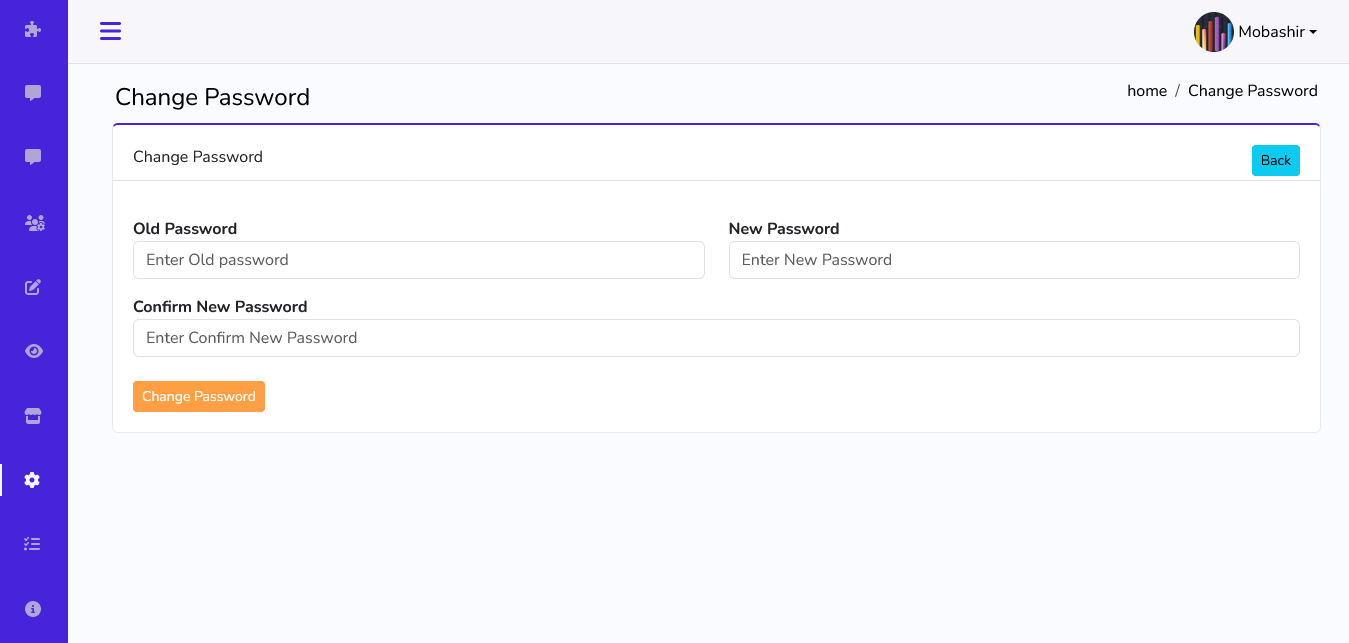
Task: Toggle the hamburger menu button
Action: coord(110,31)
